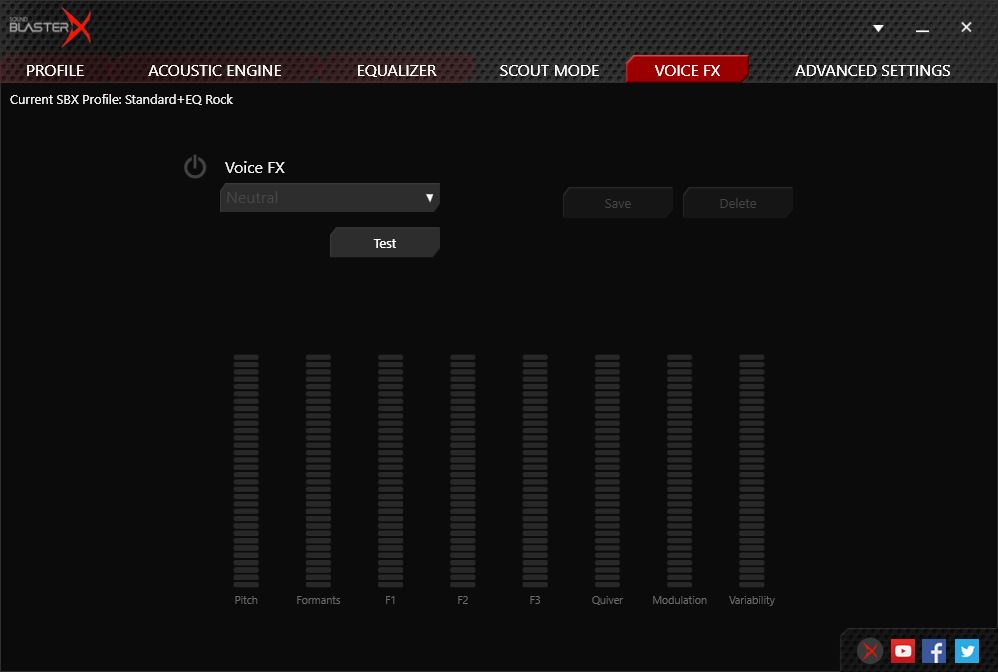Open the Twitter link icon

966,651
